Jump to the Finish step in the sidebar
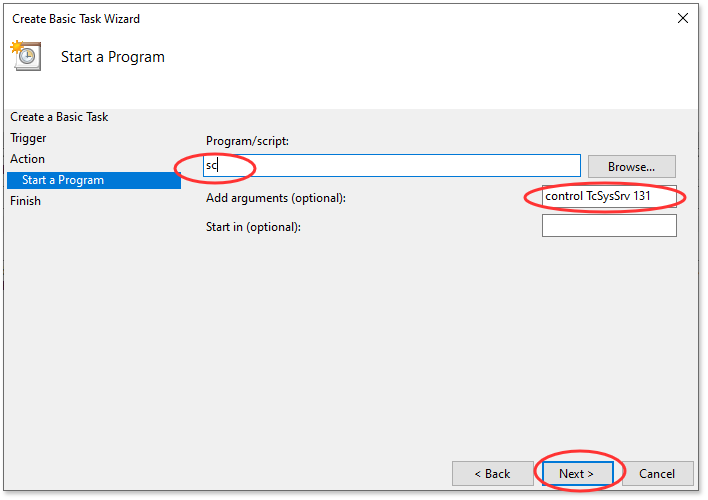708x500 pixels. tap(26, 201)
